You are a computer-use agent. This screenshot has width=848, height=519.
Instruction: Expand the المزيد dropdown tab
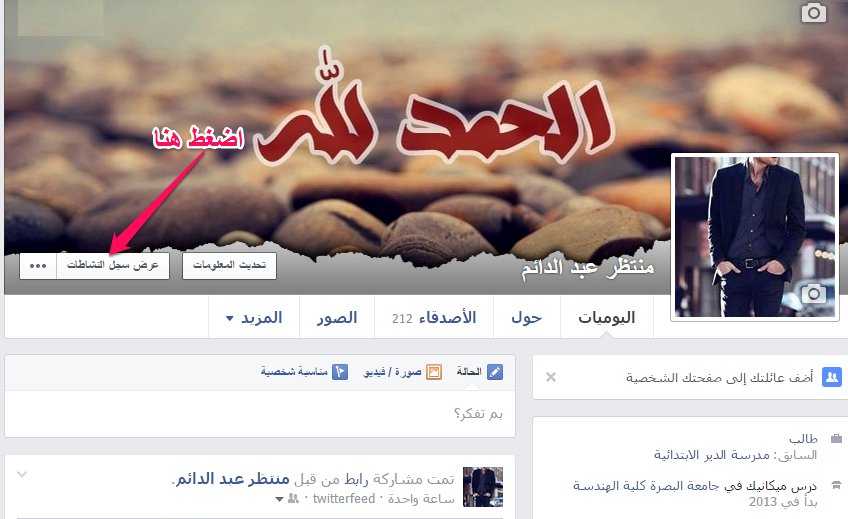[254, 317]
